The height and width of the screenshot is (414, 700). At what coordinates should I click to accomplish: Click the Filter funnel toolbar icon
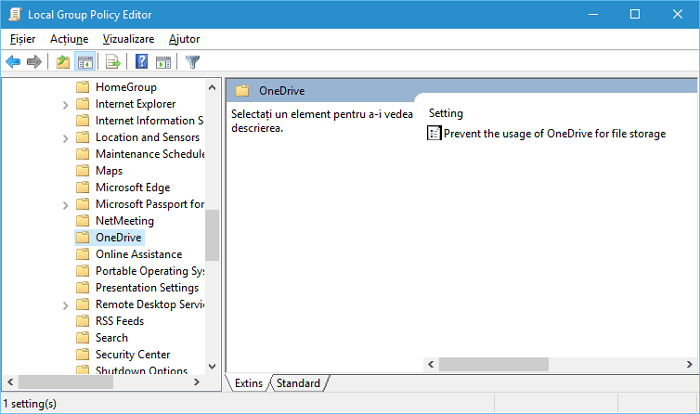pos(192,62)
